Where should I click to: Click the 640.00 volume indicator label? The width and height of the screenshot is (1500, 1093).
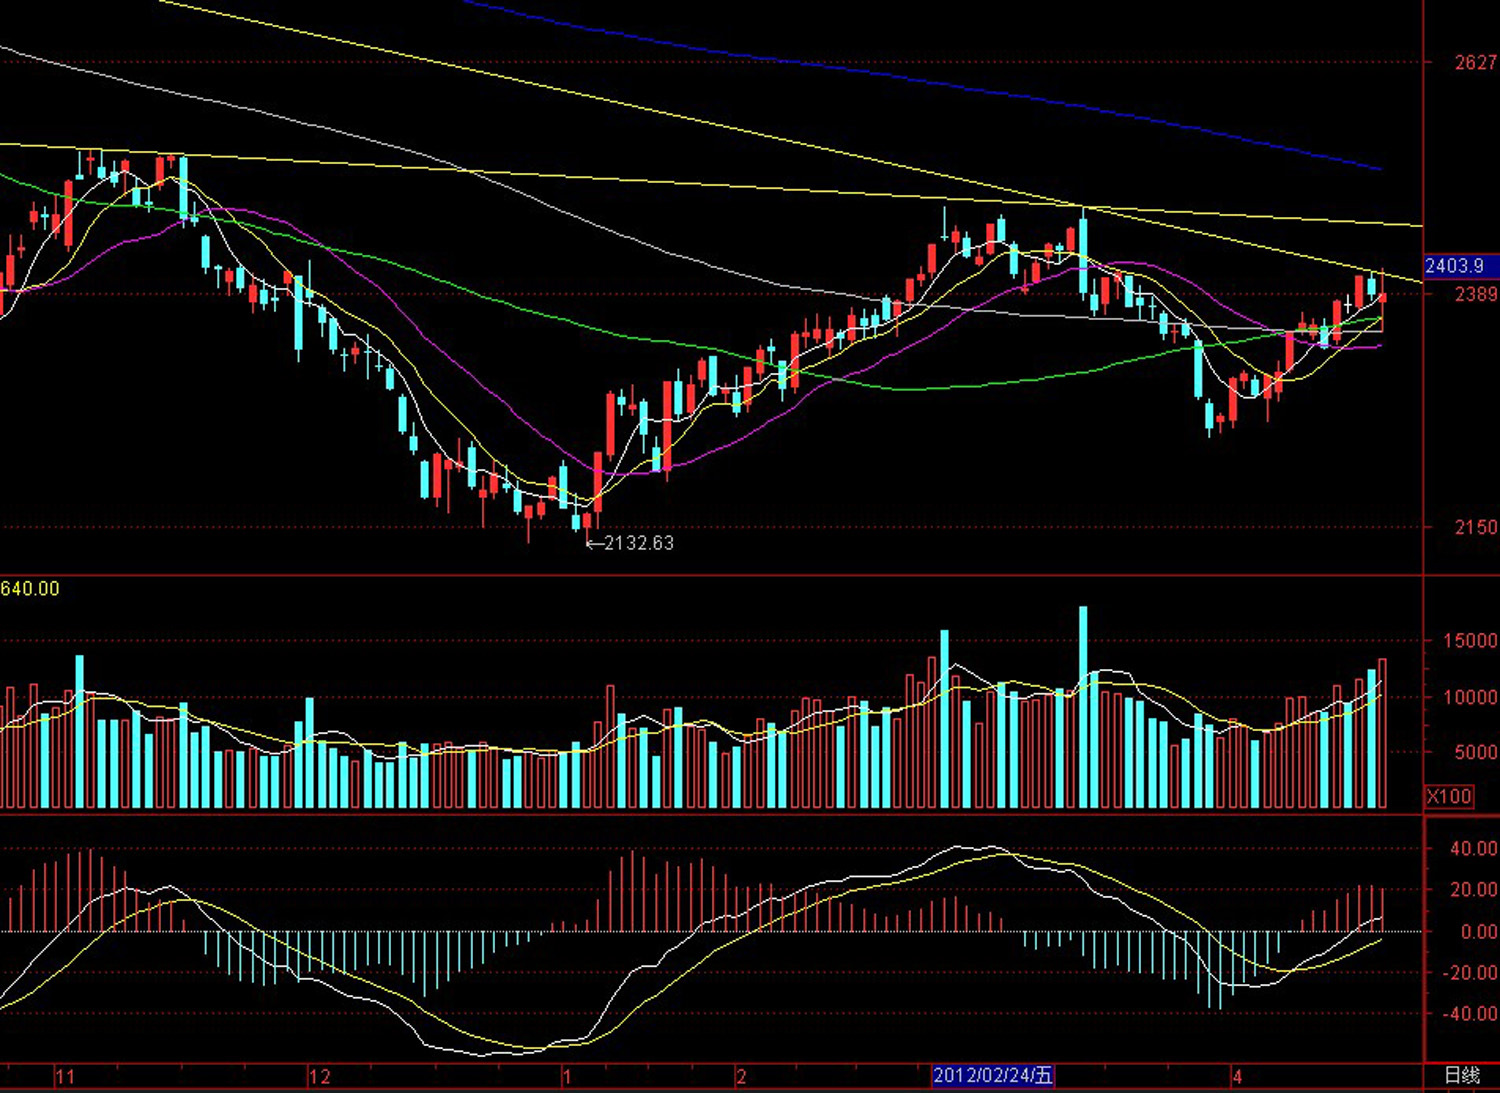pos(30,589)
